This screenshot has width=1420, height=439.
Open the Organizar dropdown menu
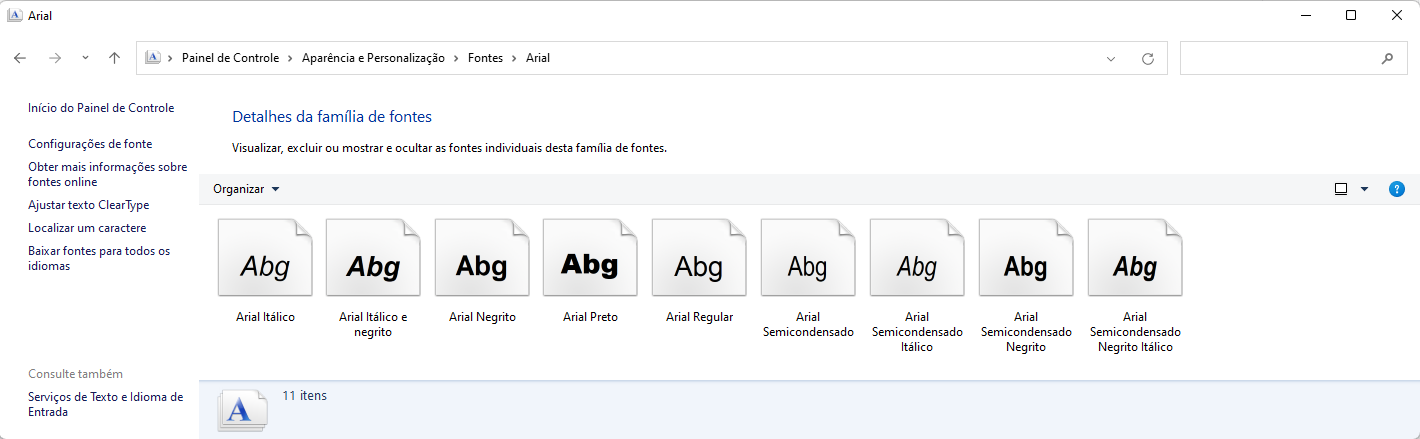[x=247, y=189]
